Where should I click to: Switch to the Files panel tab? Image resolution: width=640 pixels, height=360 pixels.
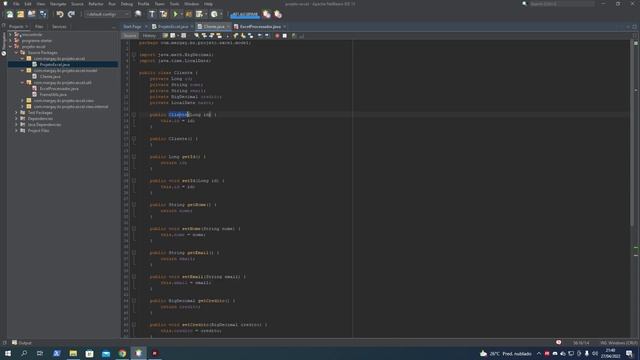coord(39,27)
